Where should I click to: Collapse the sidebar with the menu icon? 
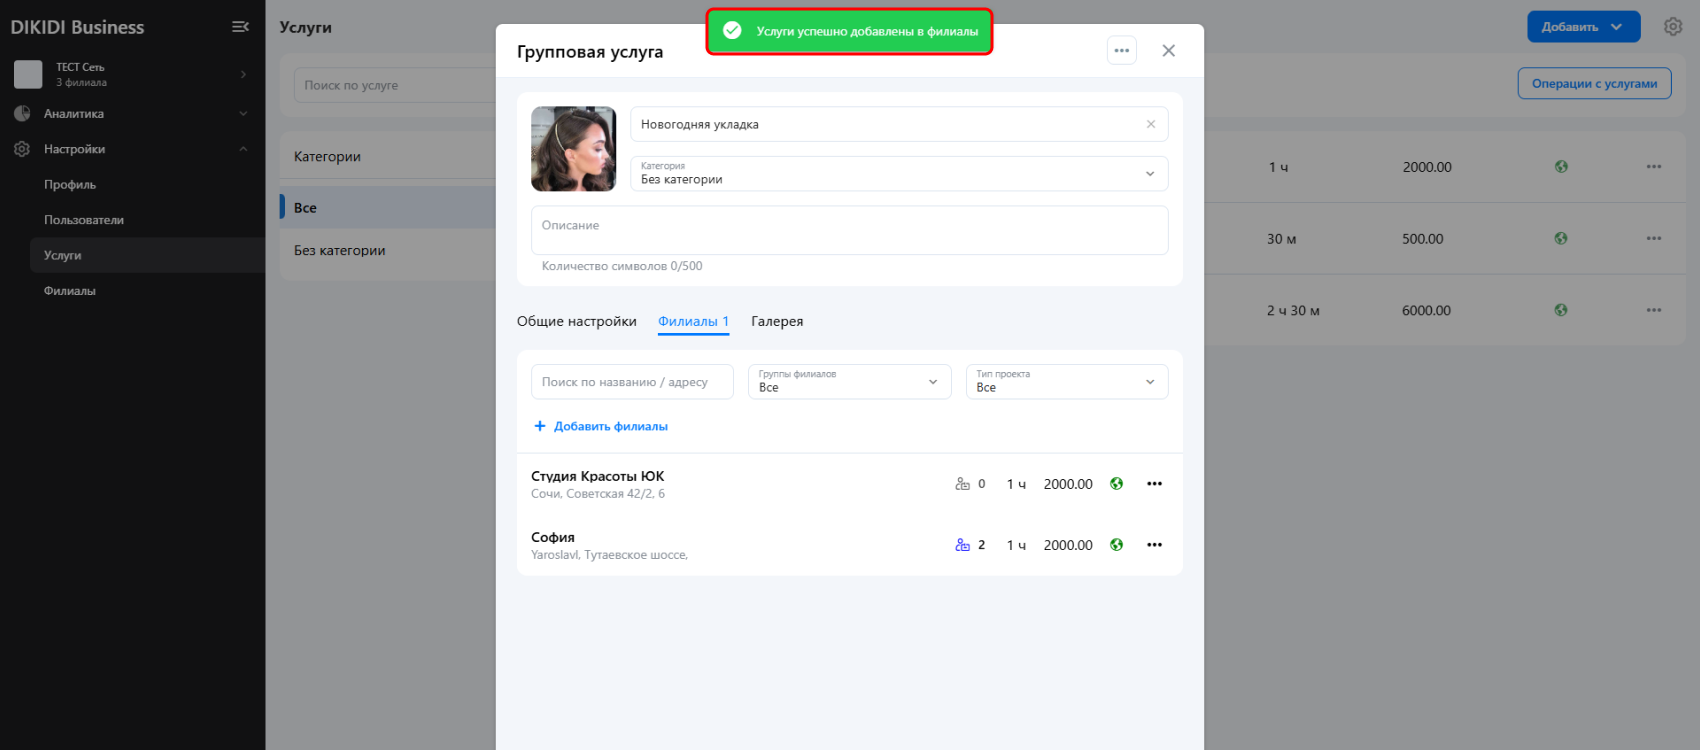click(240, 27)
